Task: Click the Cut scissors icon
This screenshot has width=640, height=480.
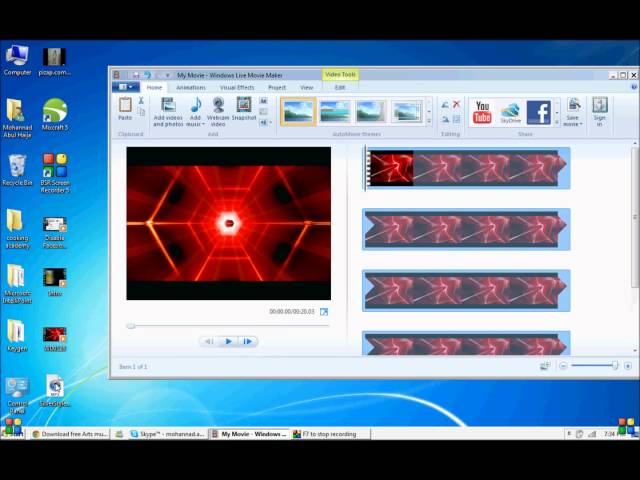Action: pyautogui.click(x=141, y=100)
